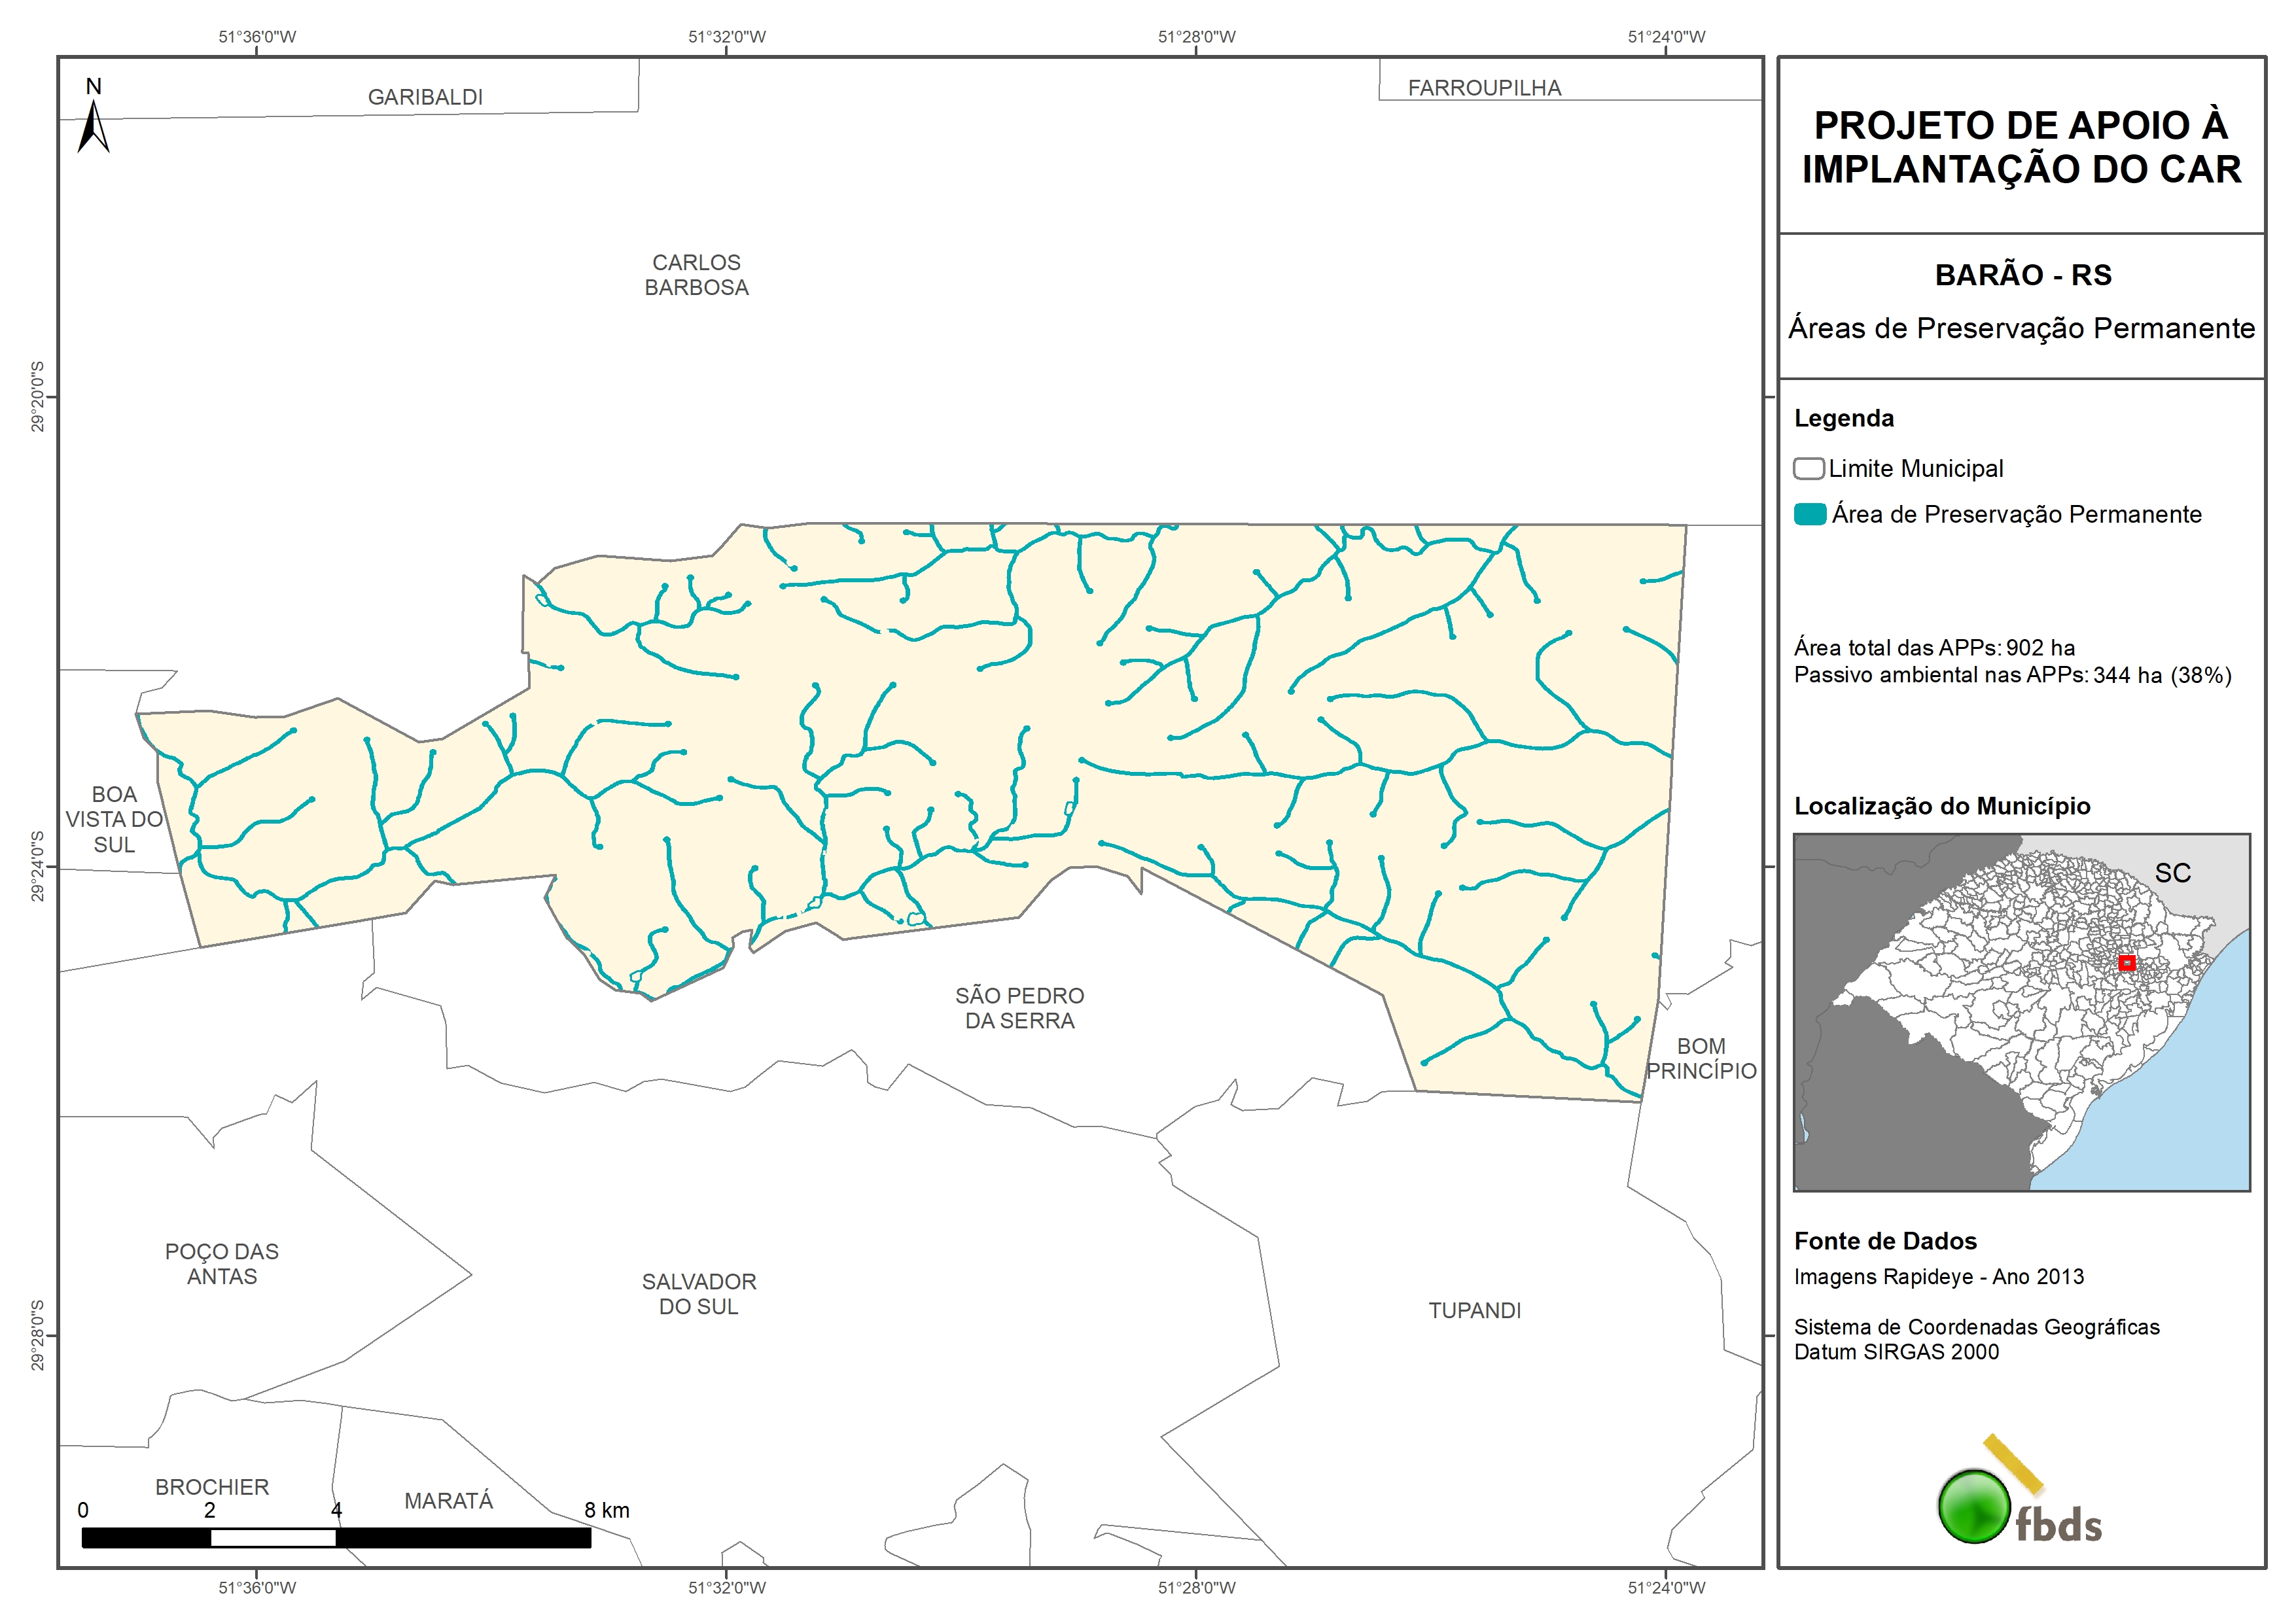Click the TUPANDI municipality label

tap(1474, 1310)
